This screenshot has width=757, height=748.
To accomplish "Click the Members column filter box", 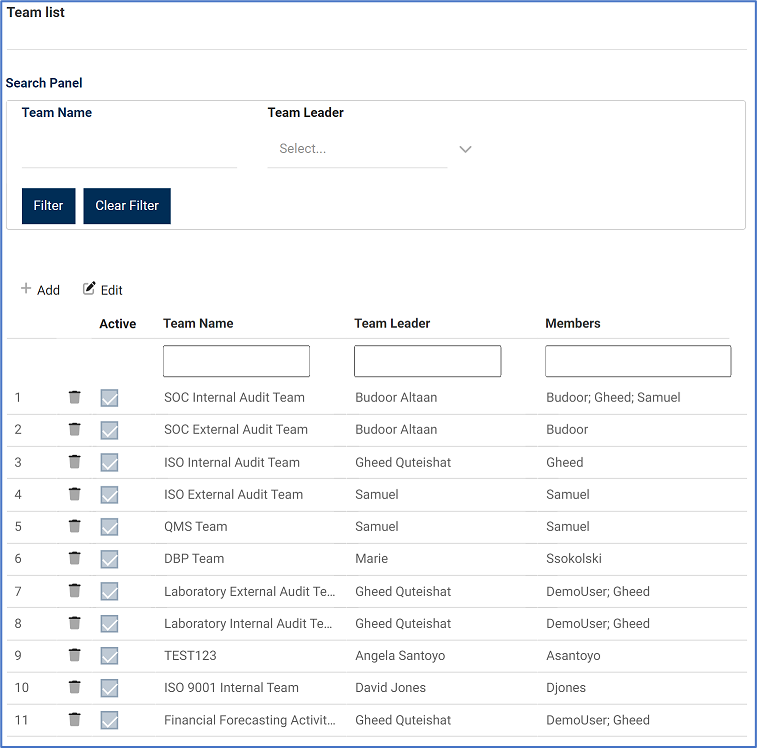I will tap(638, 361).
